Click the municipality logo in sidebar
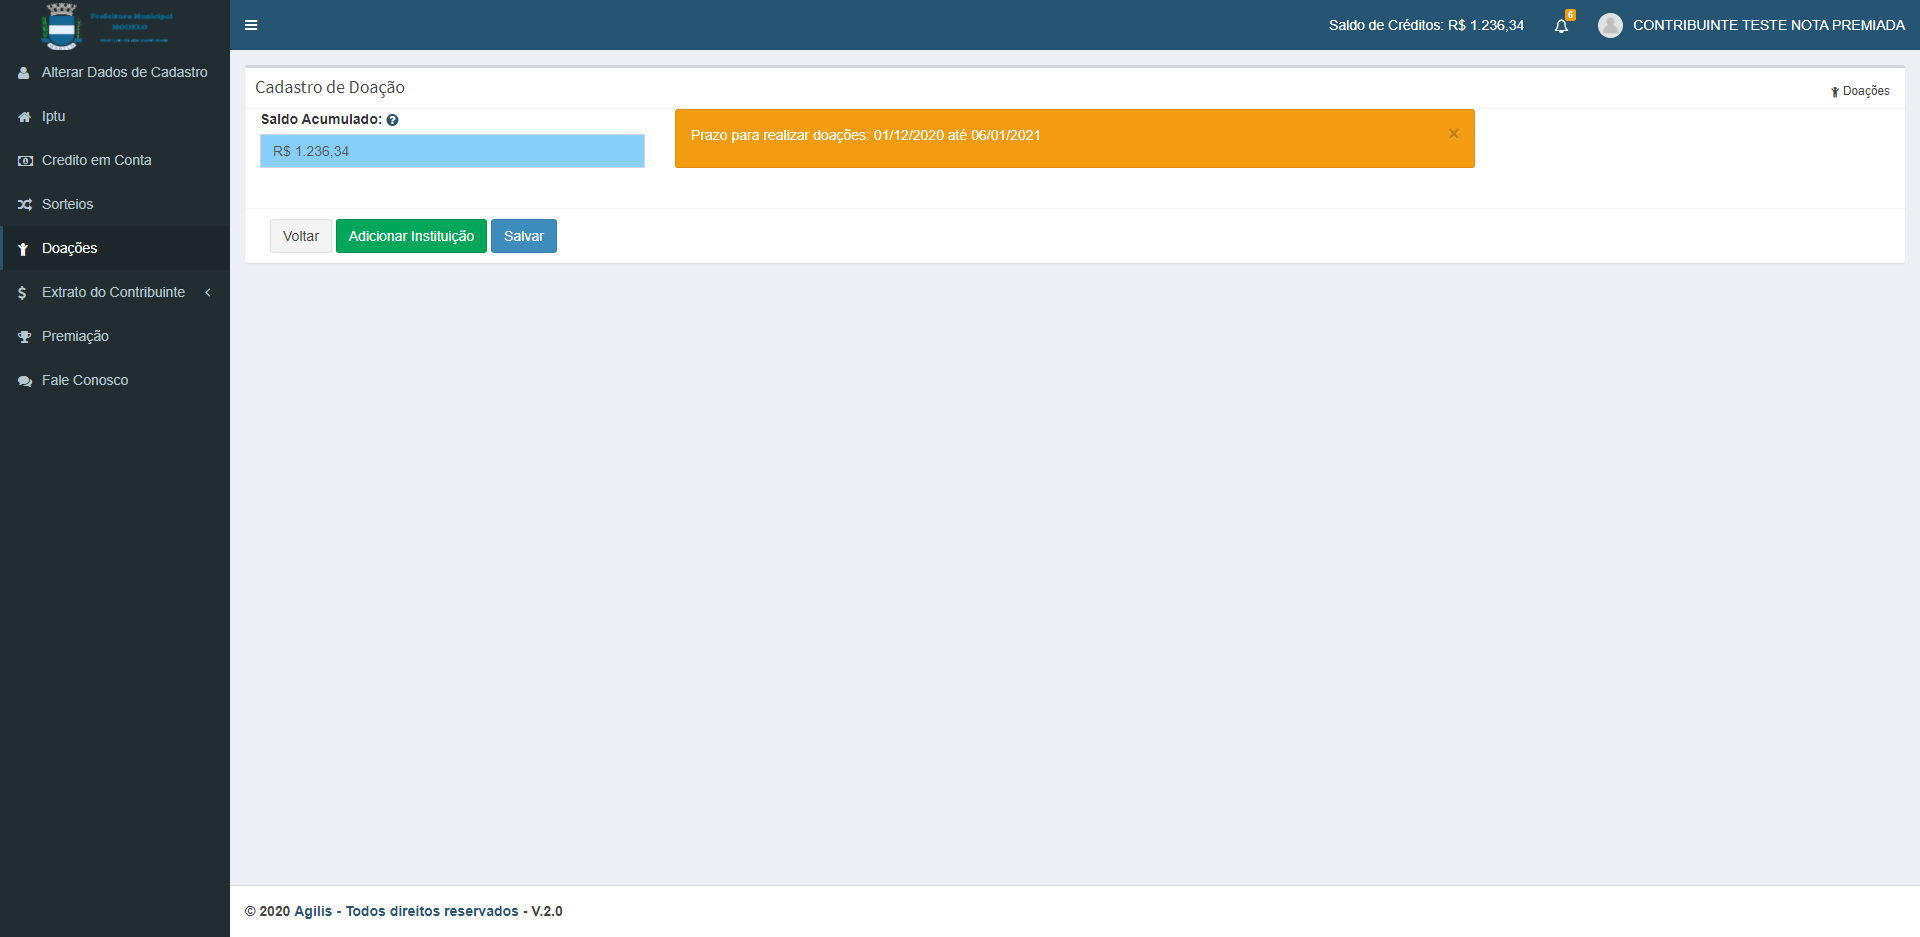 click(62, 26)
